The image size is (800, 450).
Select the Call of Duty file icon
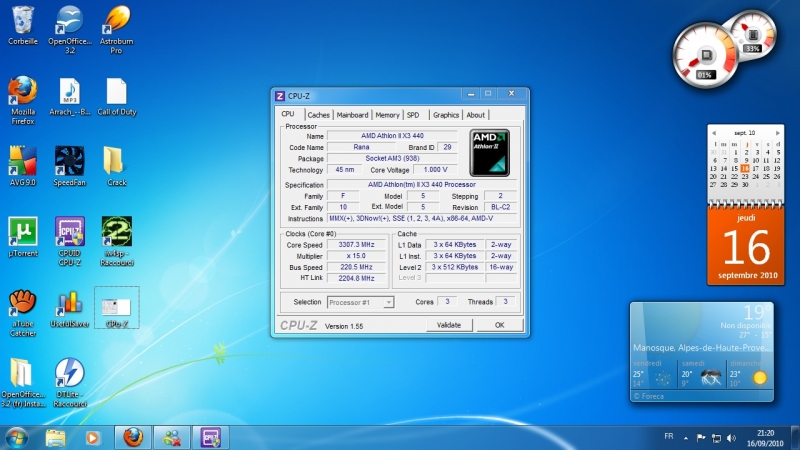pyautogui.click(x=116, y=97)
